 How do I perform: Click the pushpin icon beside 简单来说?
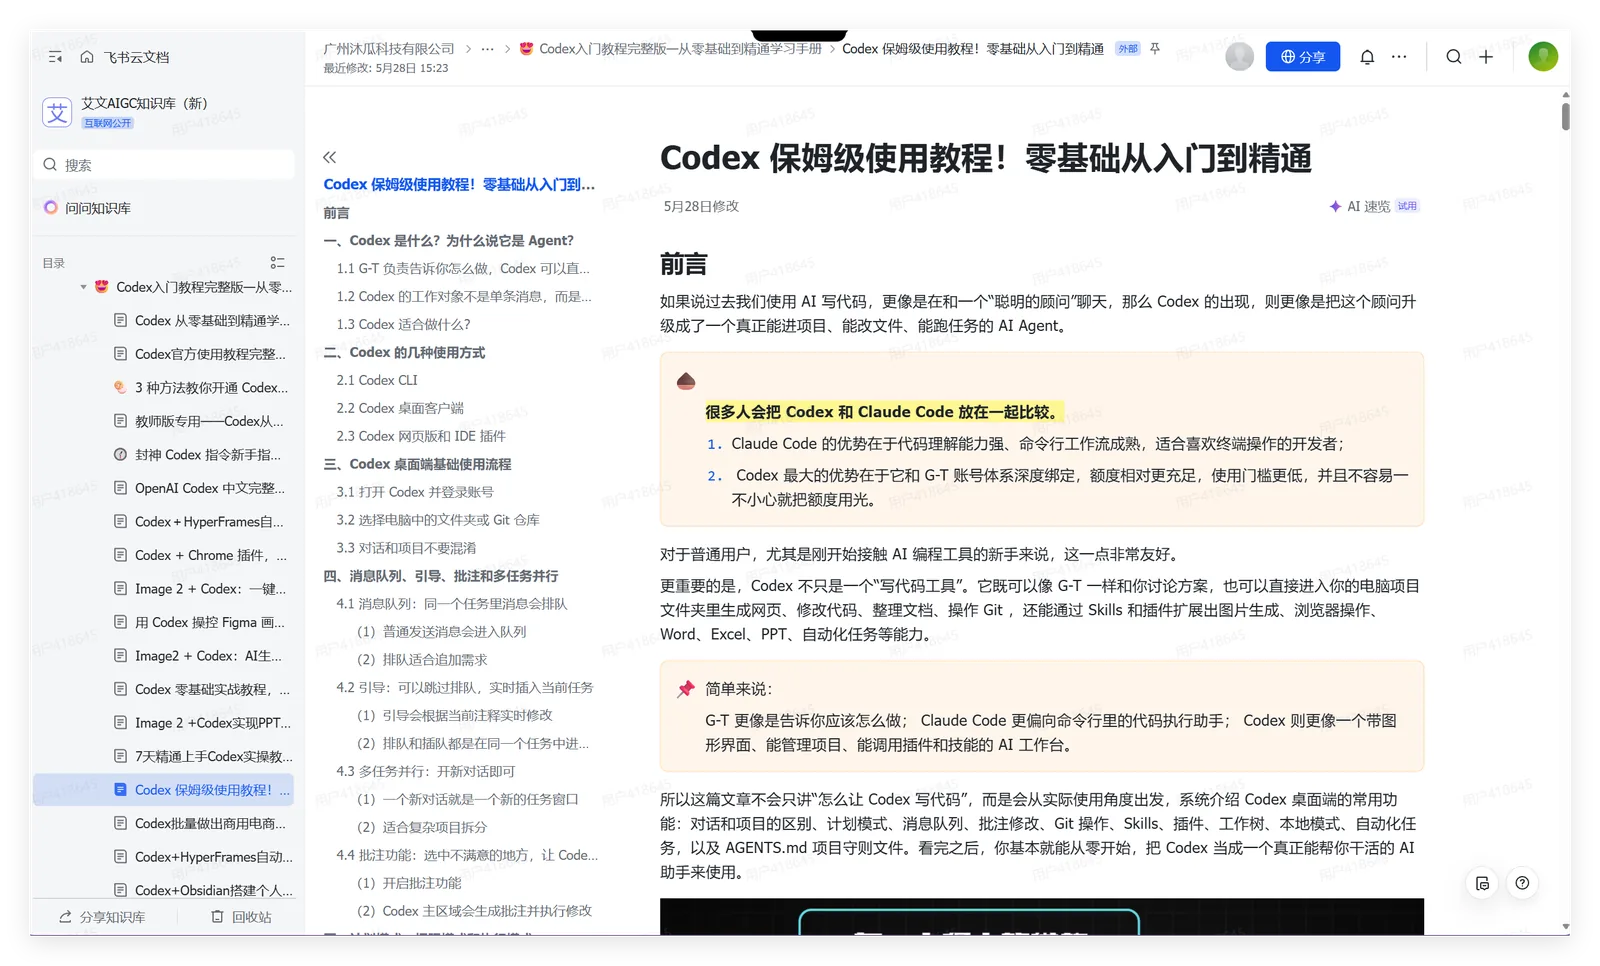pyautogui.click(x=686, y=689)
